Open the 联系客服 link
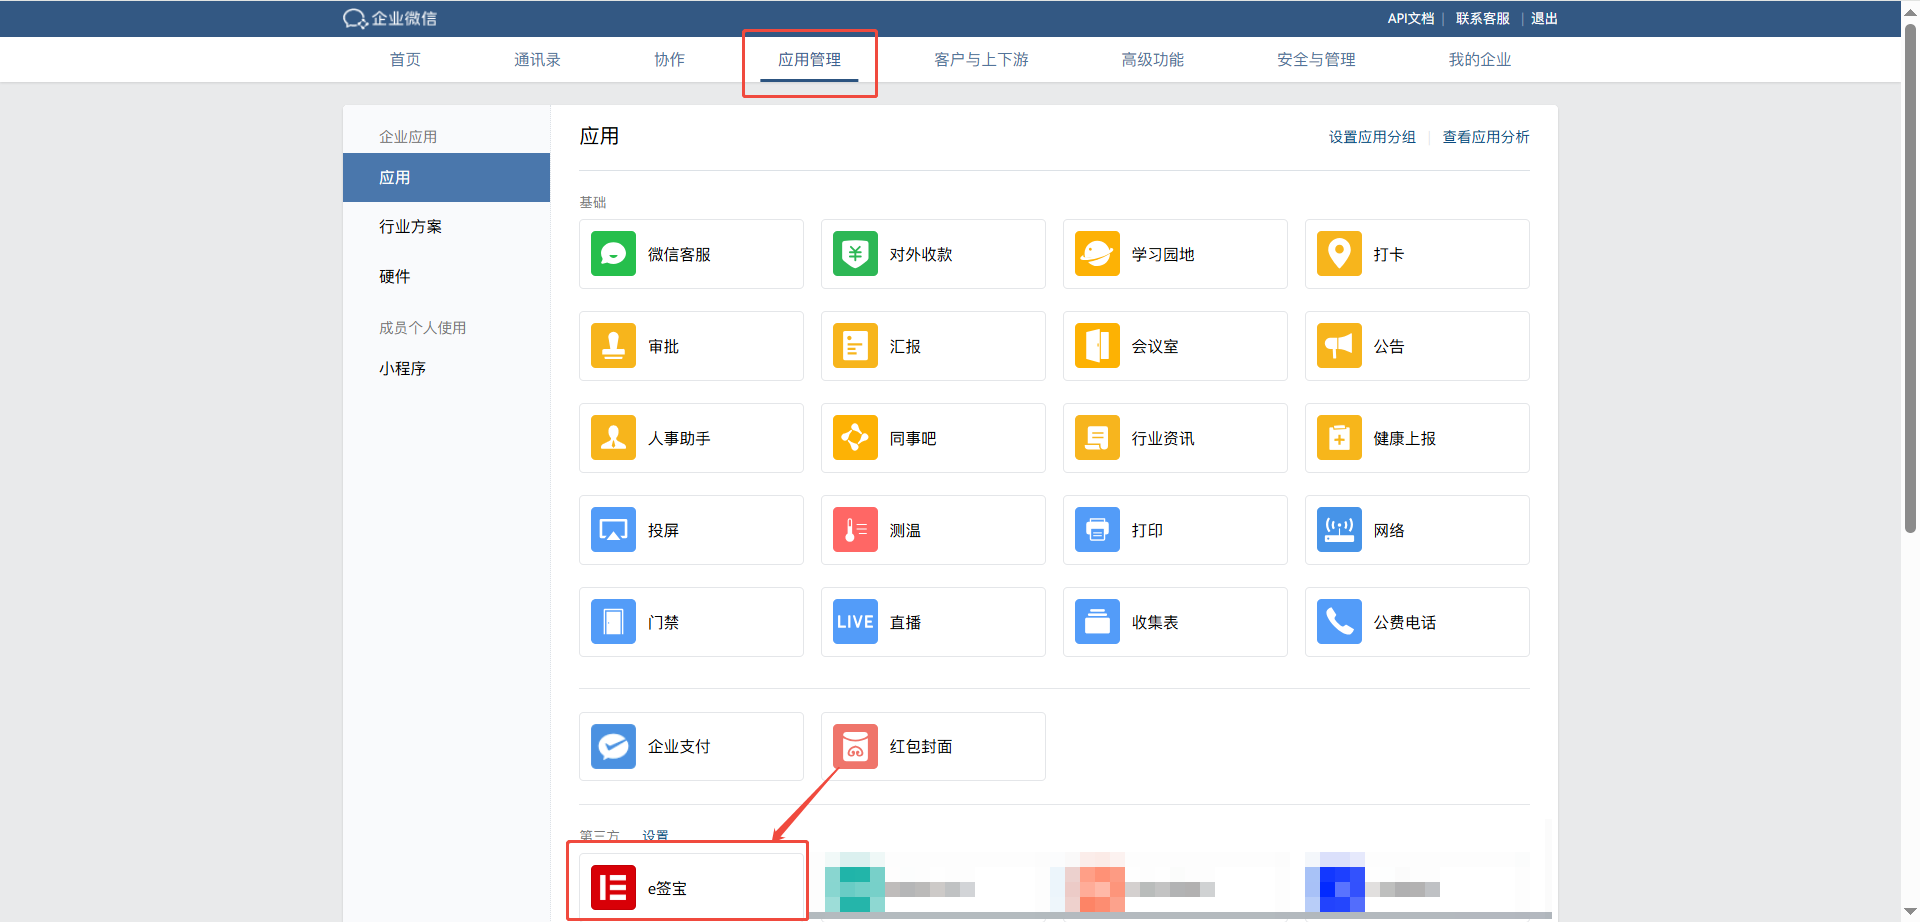This screenshot has height=922, width=1920. (1482, 18)
